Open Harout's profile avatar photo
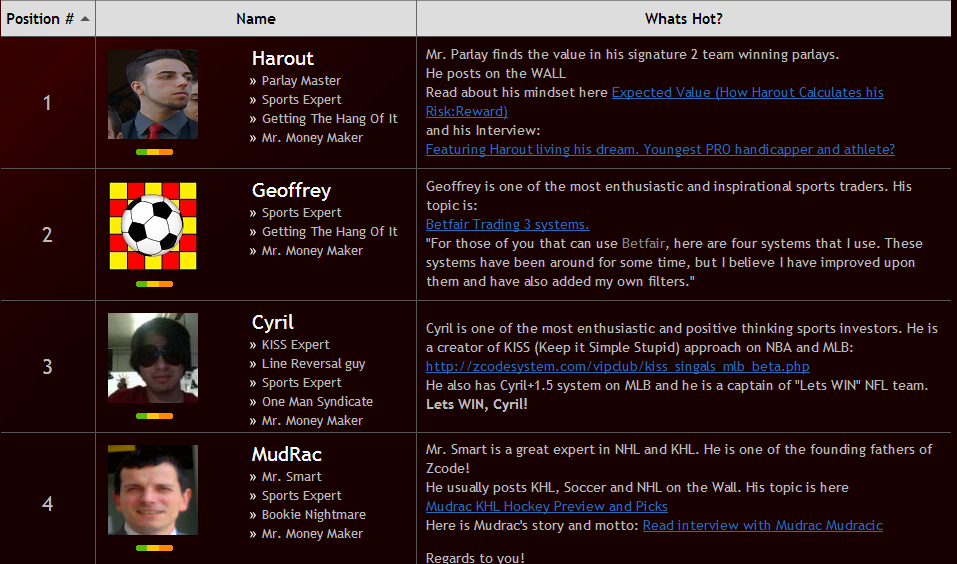The height and width of the screenshot is (564, 957). tap(153, 94)
